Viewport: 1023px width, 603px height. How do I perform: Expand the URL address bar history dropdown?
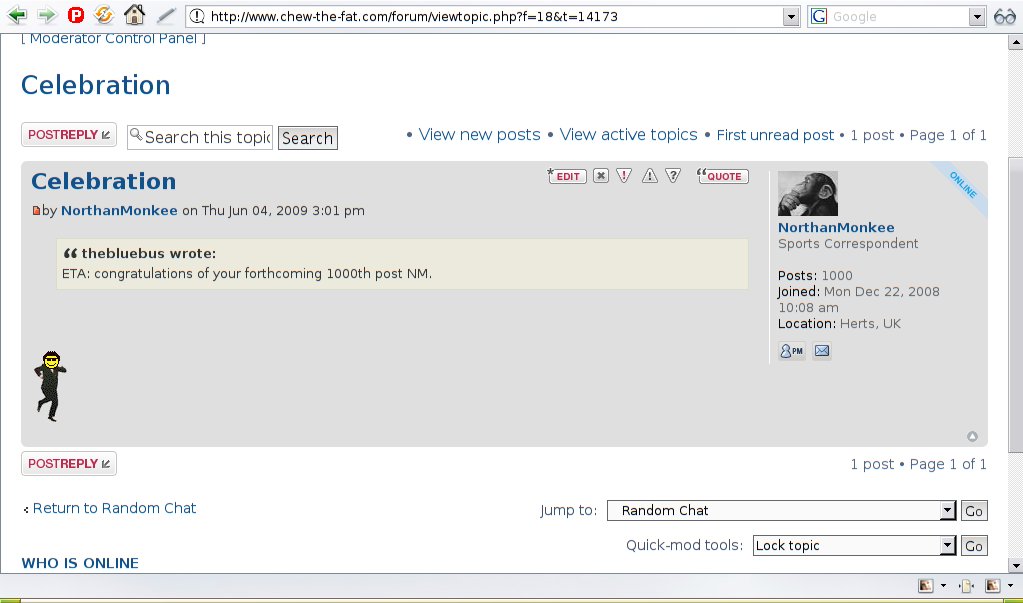click(791, 17)
